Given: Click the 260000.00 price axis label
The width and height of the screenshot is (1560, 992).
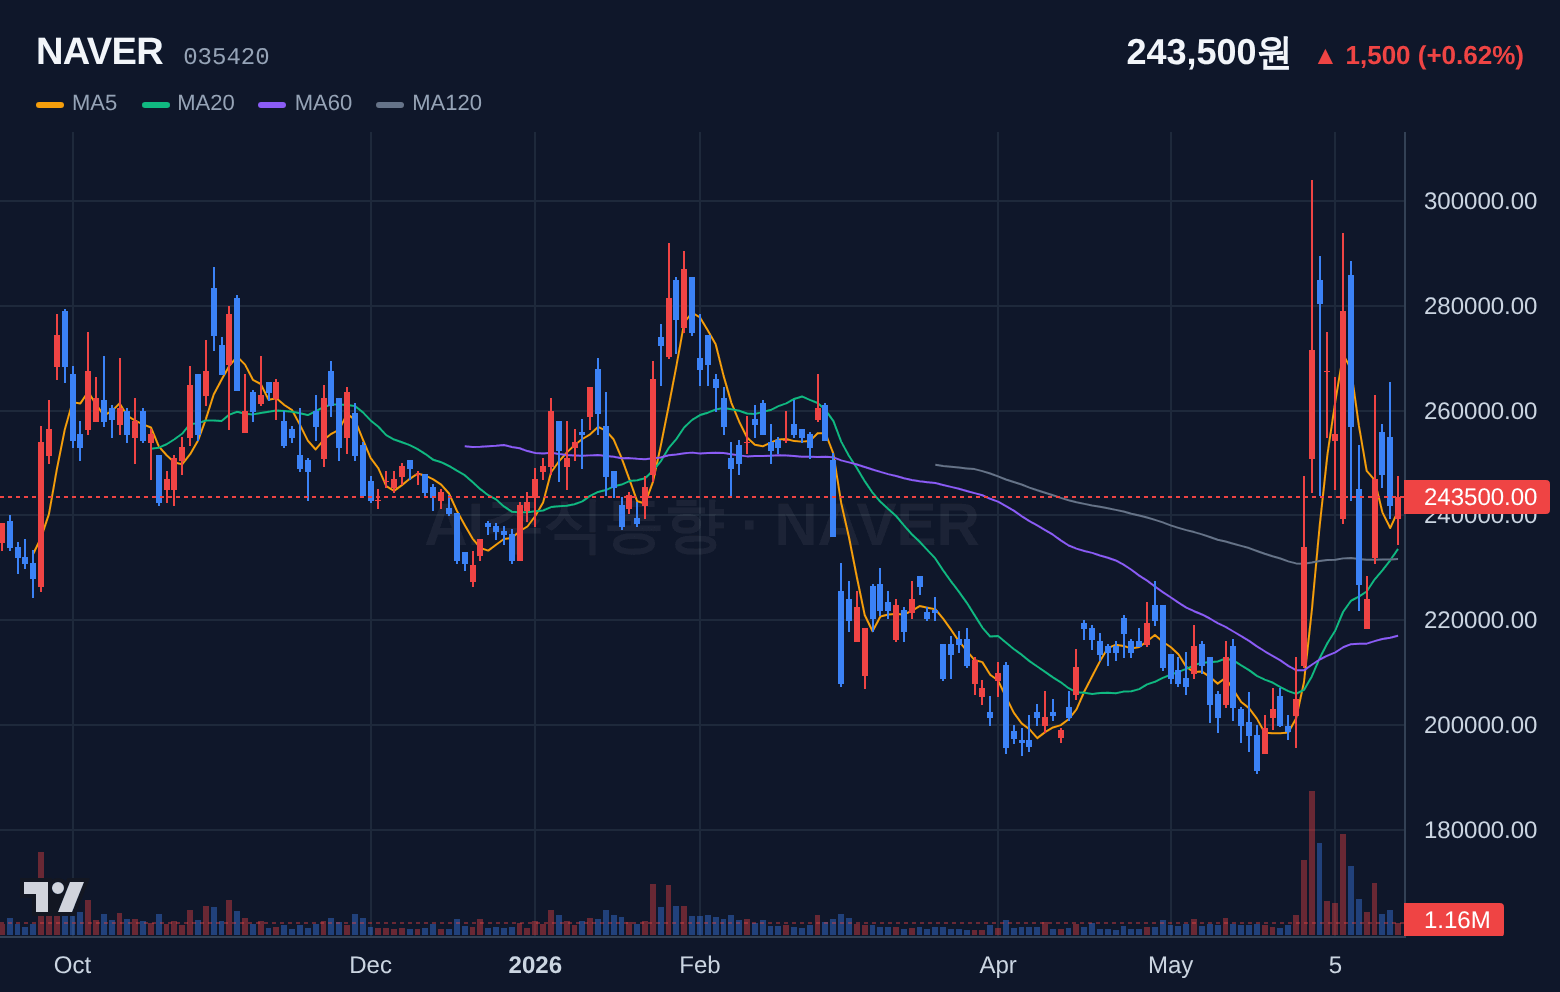Looking at the screenshot, I should coord(1480,411).
